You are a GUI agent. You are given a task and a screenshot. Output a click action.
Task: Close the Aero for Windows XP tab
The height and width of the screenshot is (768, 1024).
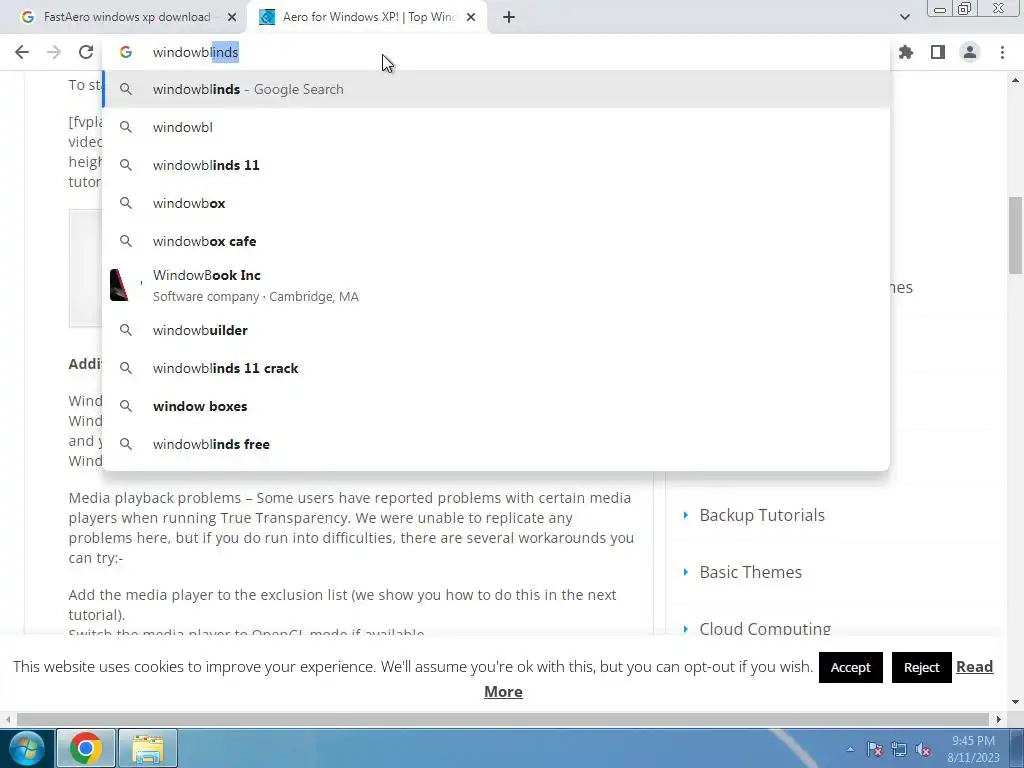point(471,18)
